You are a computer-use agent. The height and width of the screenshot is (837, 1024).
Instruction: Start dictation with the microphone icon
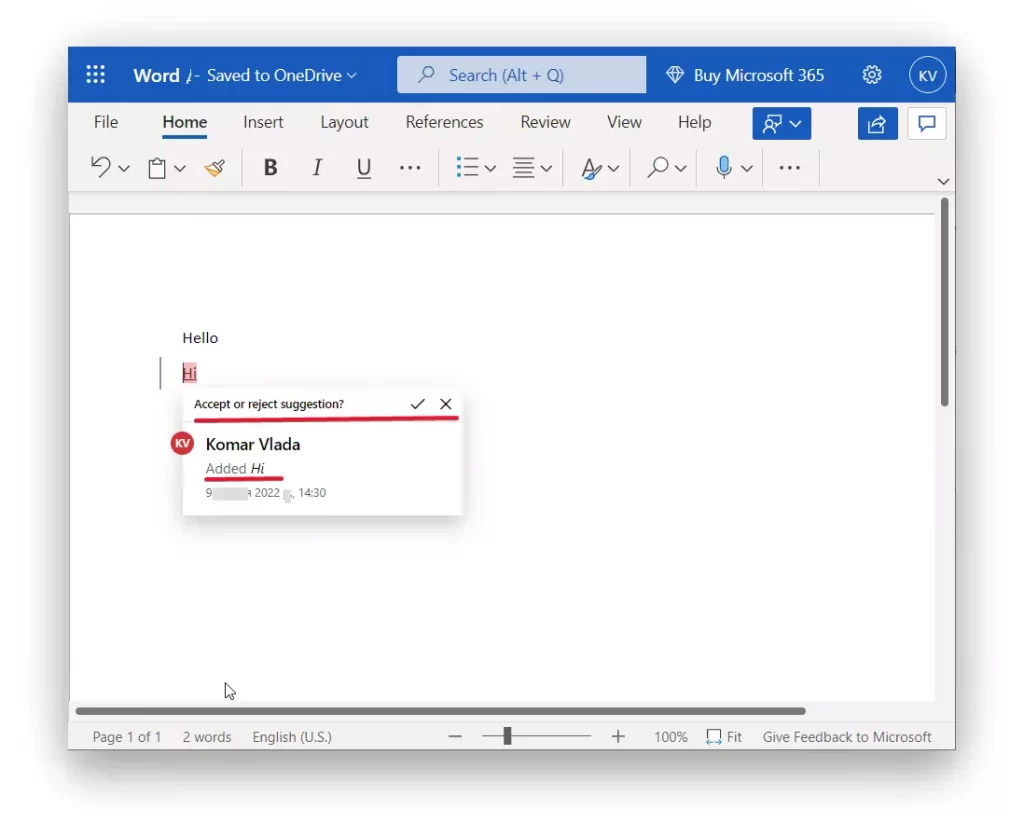click(x=724, y=167)
